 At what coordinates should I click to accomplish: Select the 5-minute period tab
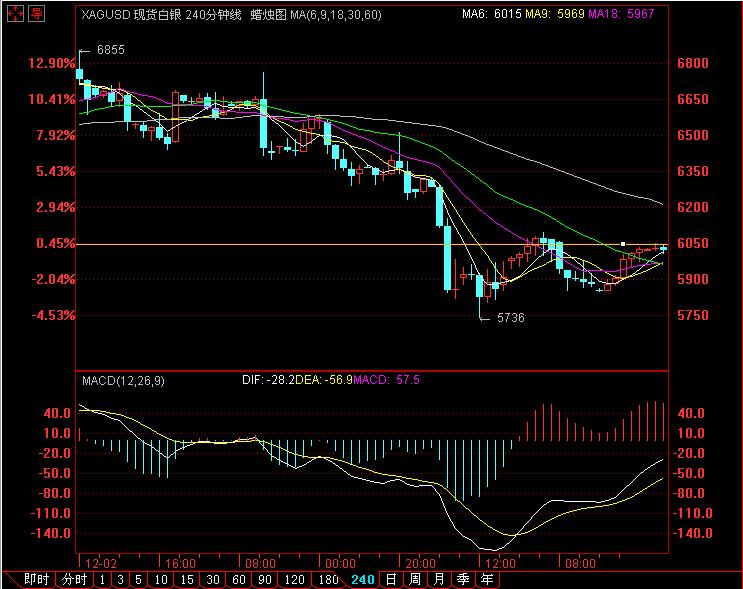138,579
